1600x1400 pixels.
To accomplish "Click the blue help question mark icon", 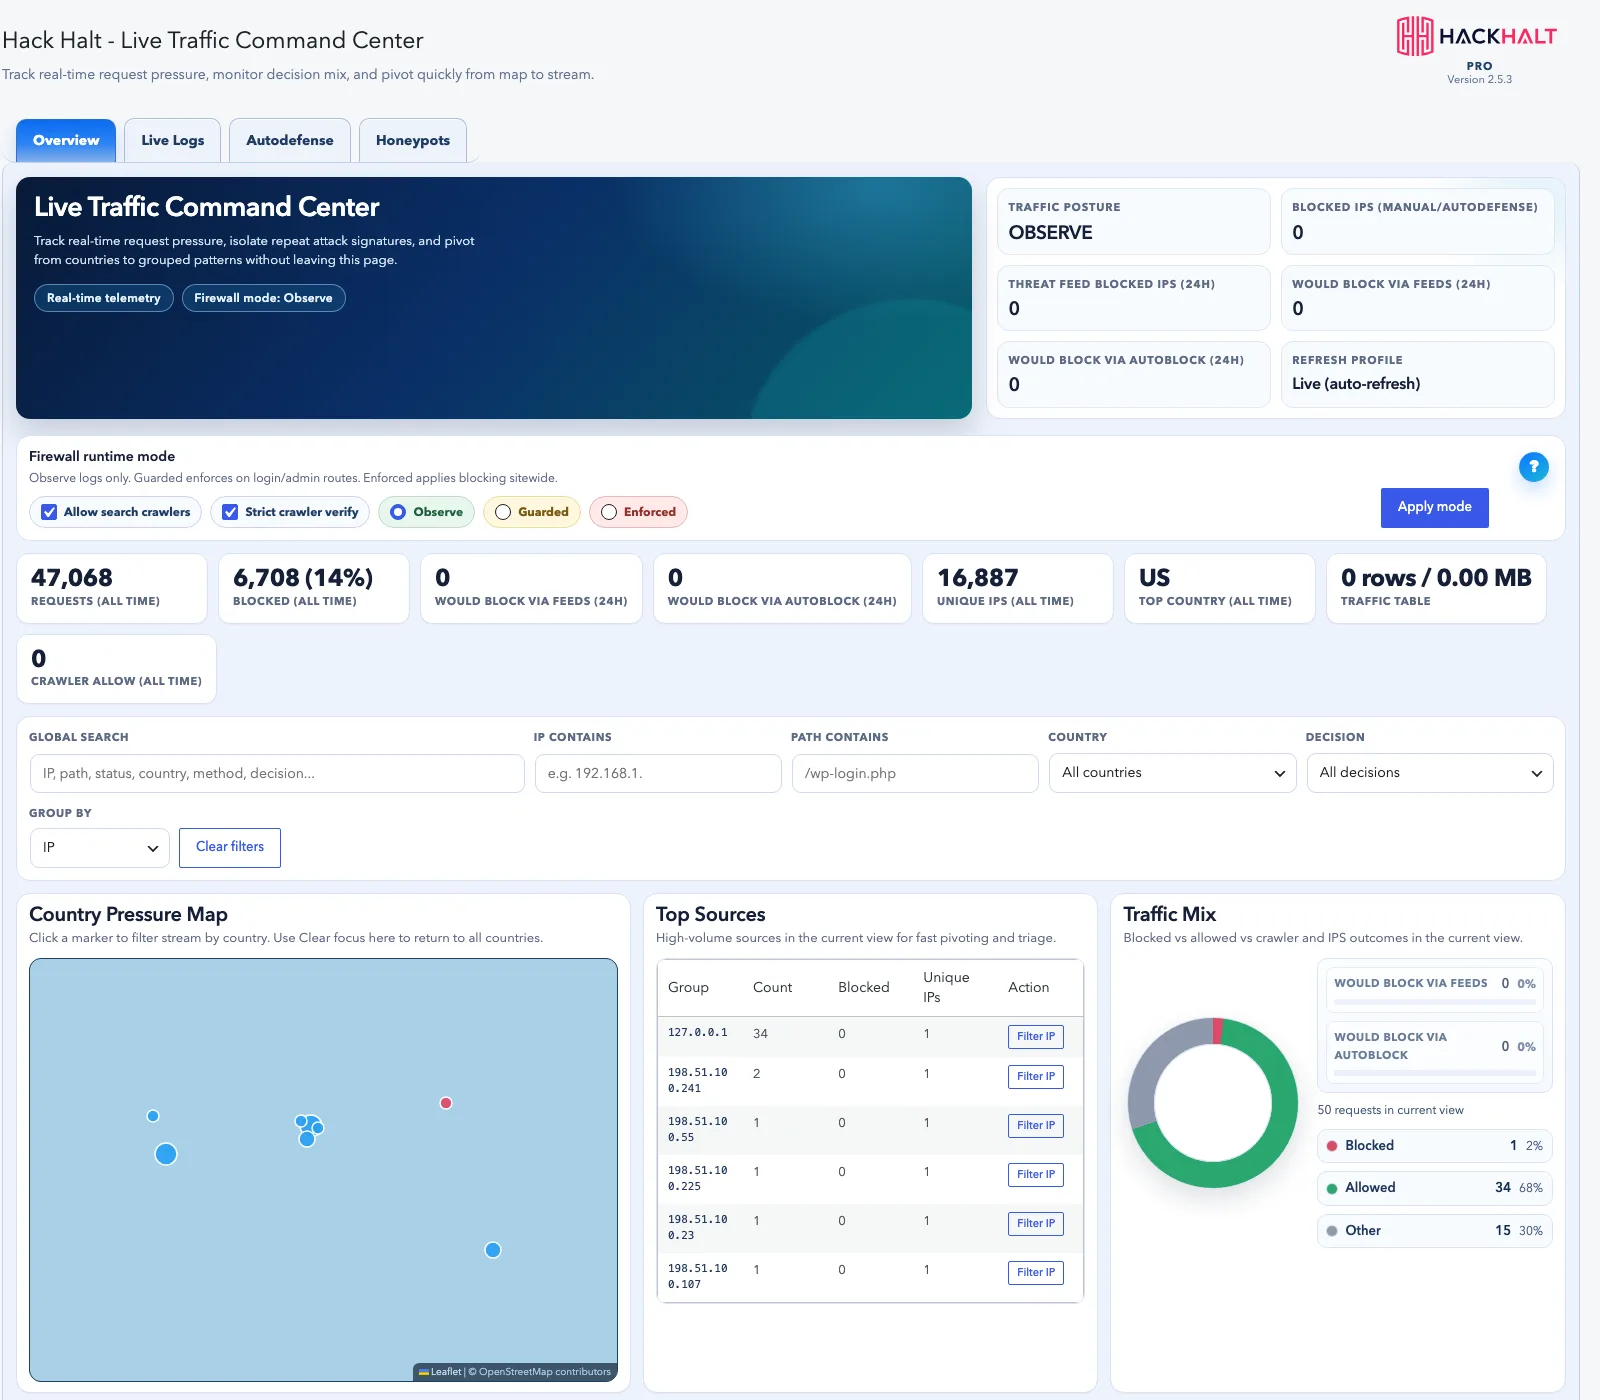I will [x=1533, y=467].
